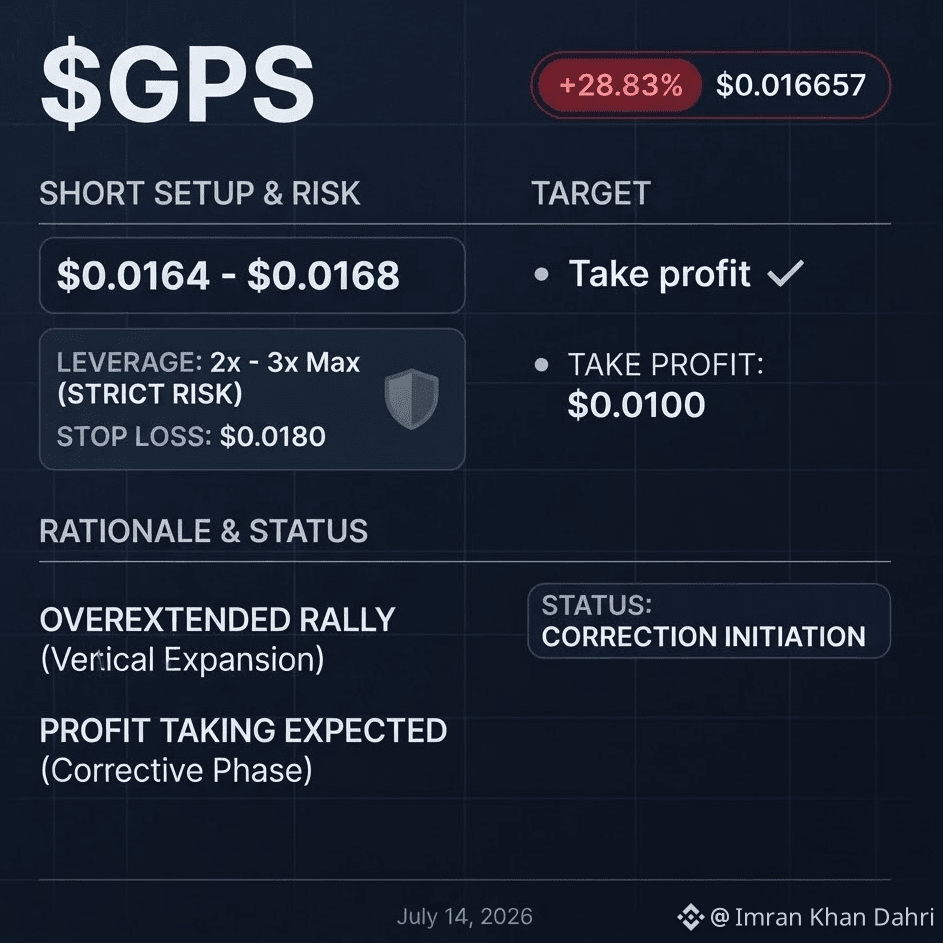Click the TARGET section heading
943x943 pixels.
[591, 193]
